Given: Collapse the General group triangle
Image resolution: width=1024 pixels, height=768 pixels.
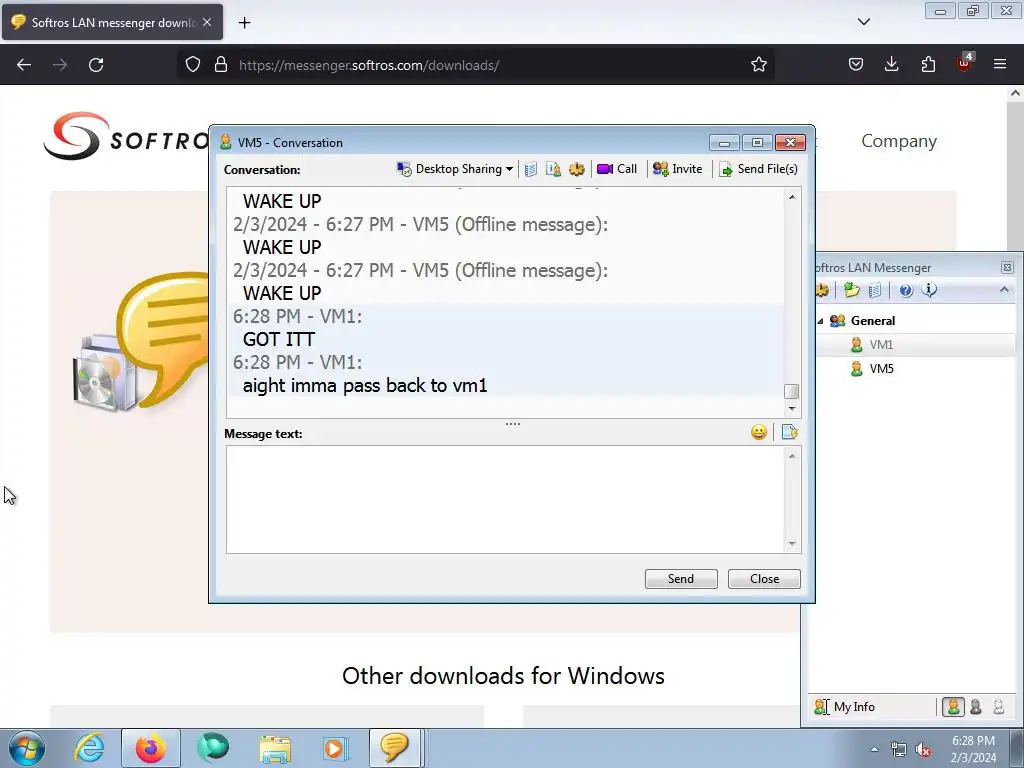Looking at the screenshot, I should pos(820,321).
